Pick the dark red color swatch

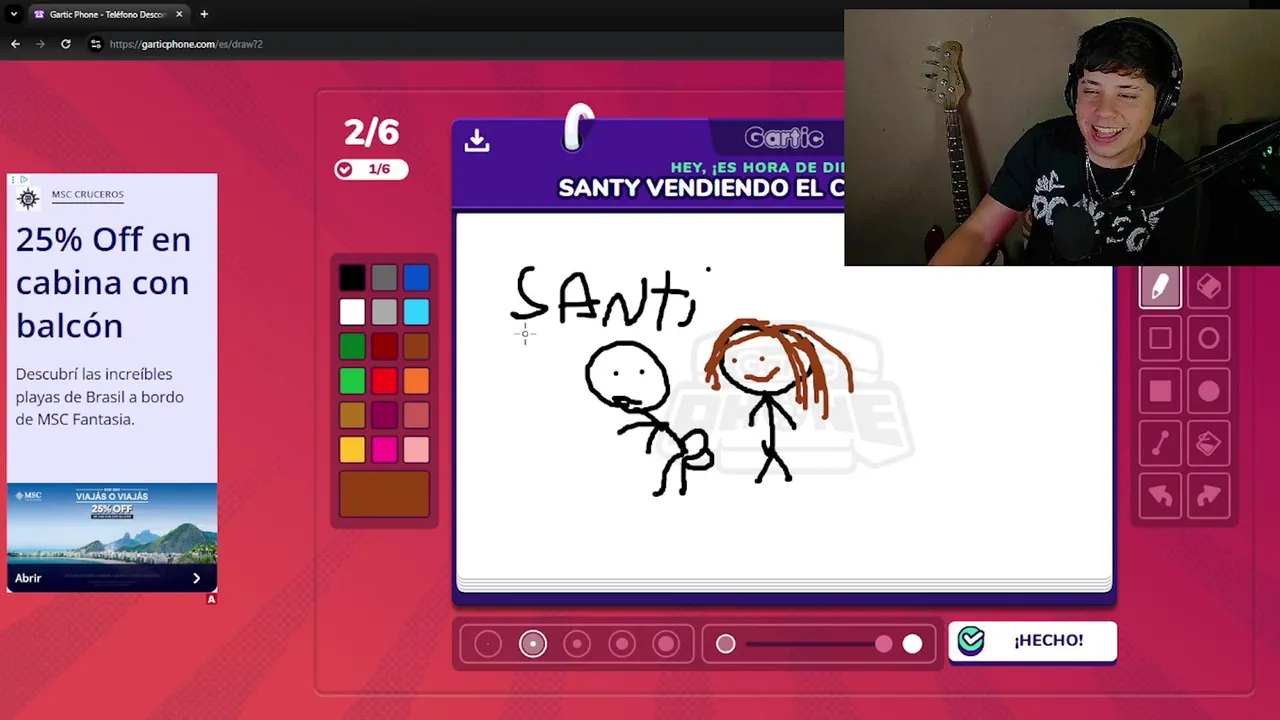tap(384, 347)
